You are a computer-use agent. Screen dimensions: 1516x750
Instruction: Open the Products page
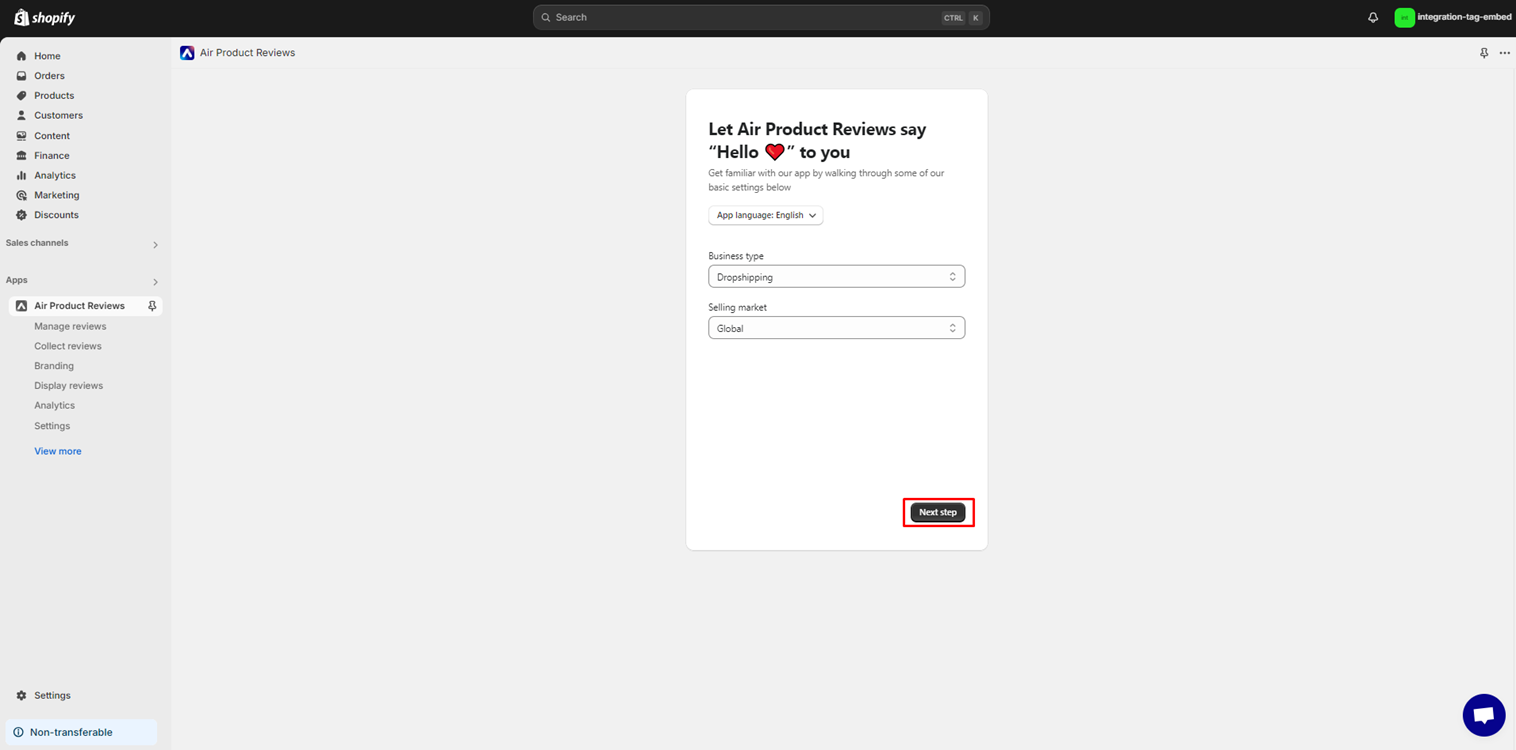pyautogui.click(x=54, y=96)
